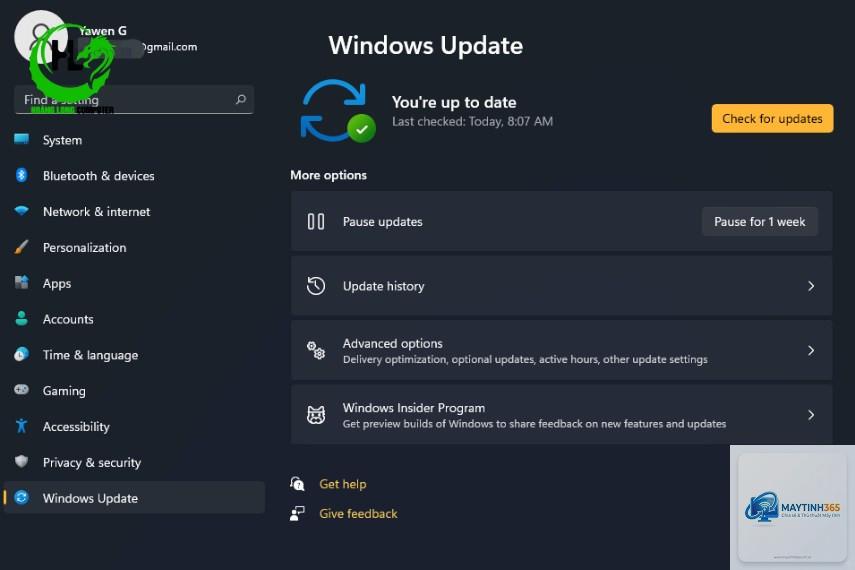This screenshot has height=570, width=855.
Task: Click the Accounts person icon
Action: pos(21,319)
